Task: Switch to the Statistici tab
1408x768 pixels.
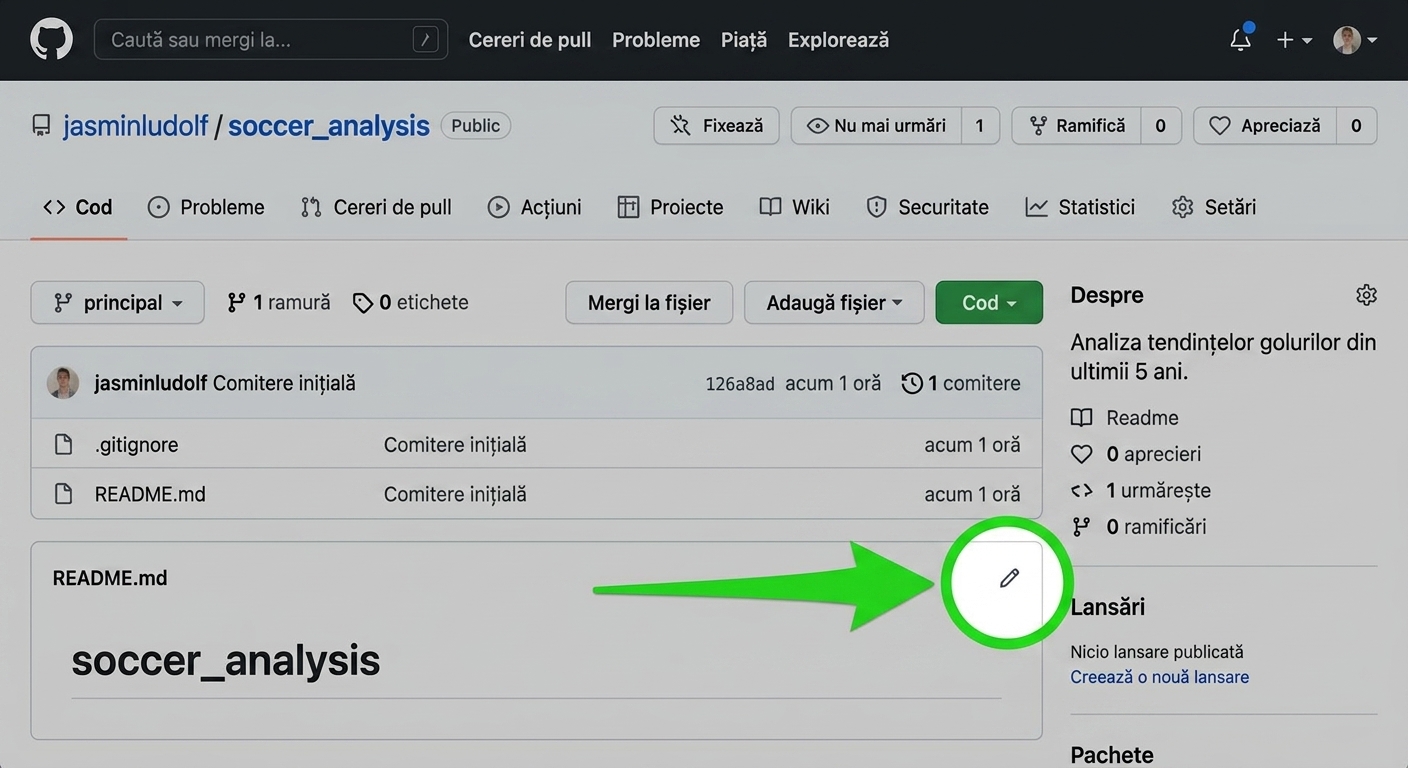Action: point(1080,207)
